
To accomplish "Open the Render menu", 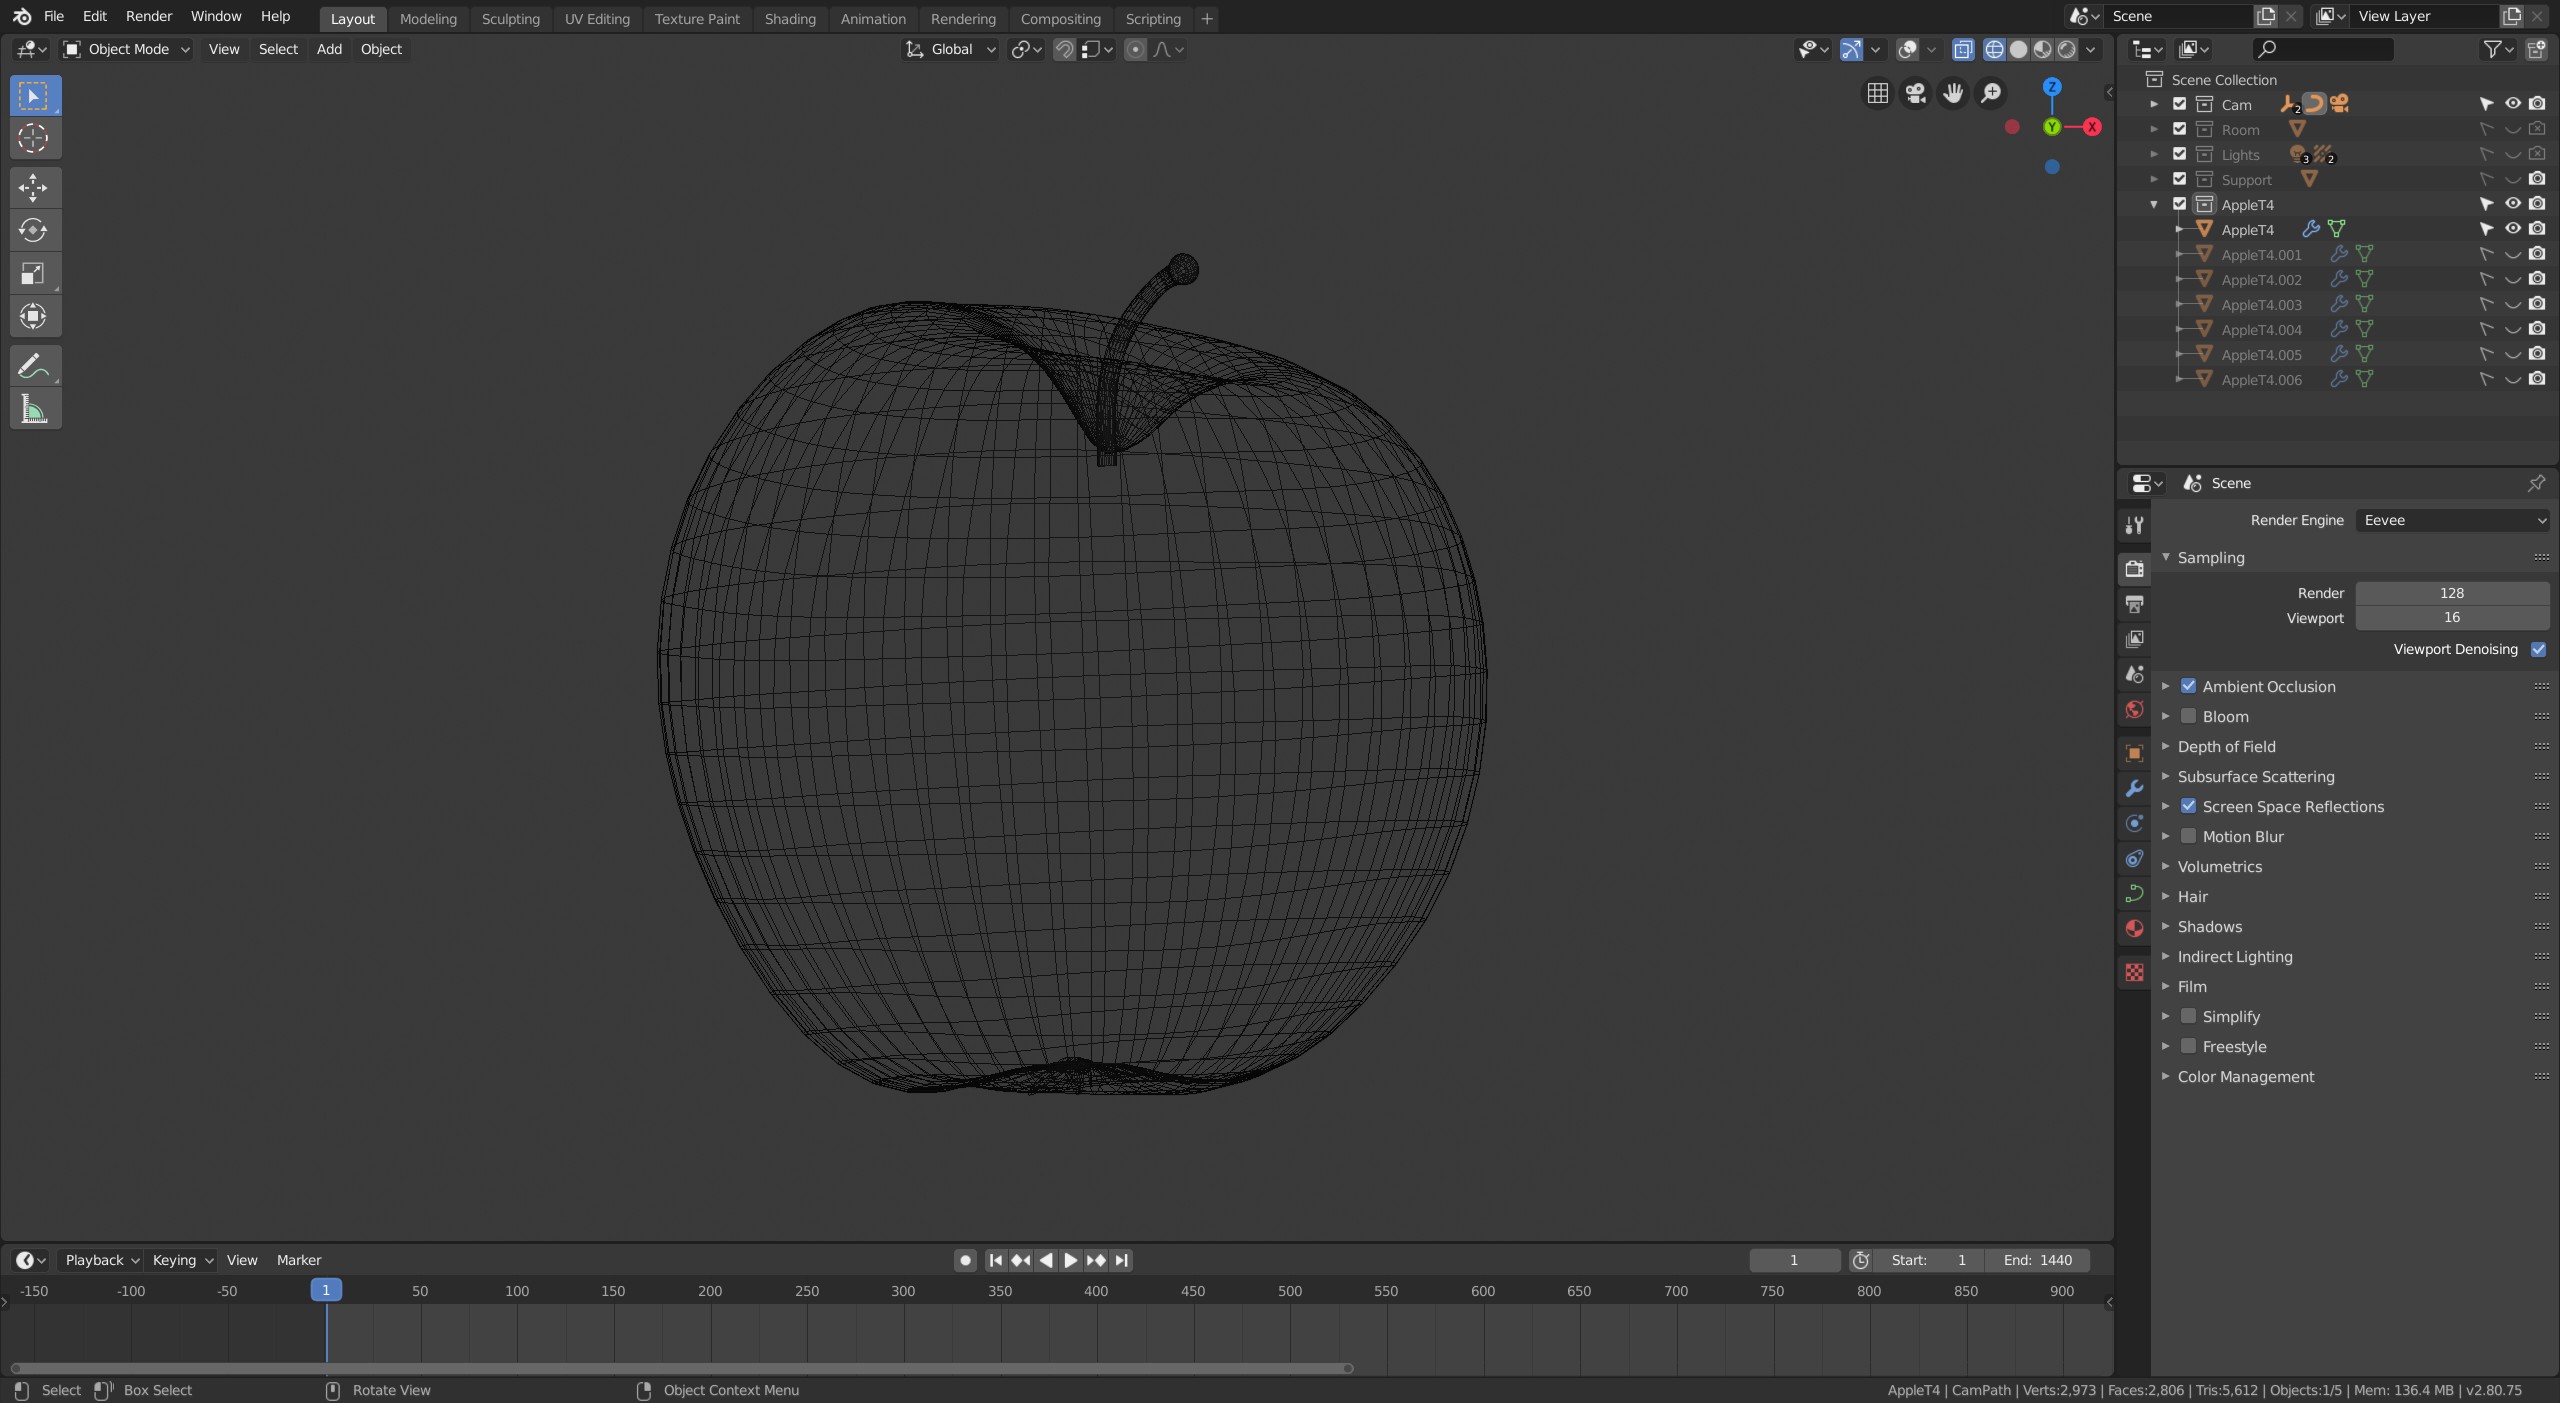I will pyautogui.click(x=148, y=16).
